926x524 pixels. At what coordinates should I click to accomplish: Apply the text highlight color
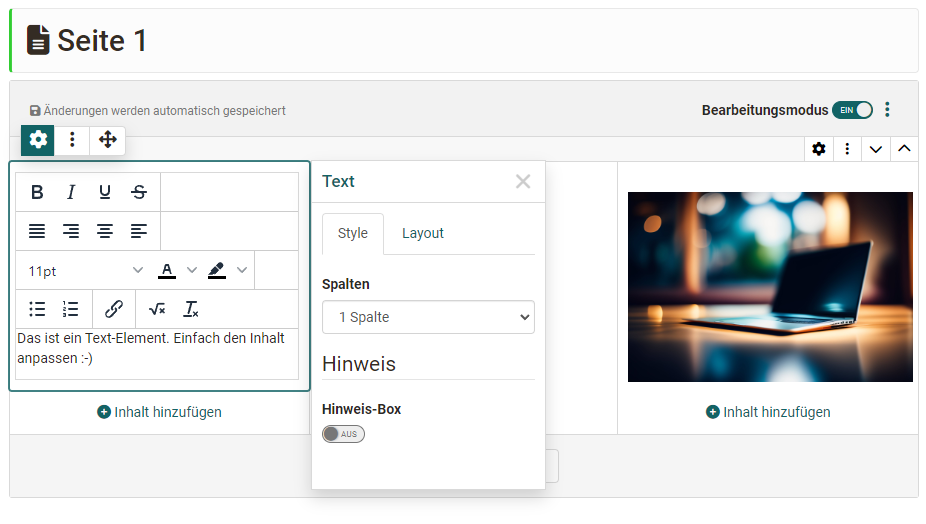(217, 270)
